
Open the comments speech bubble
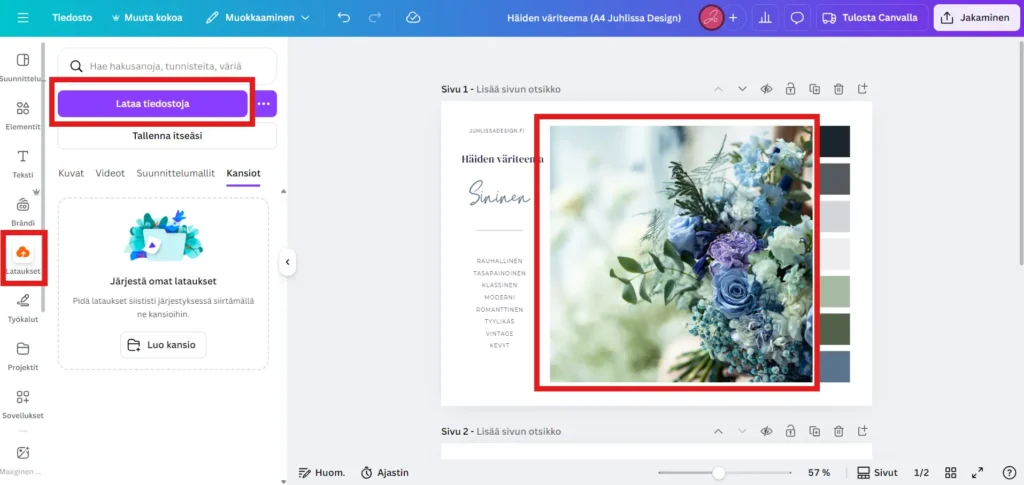coord(797,18)
